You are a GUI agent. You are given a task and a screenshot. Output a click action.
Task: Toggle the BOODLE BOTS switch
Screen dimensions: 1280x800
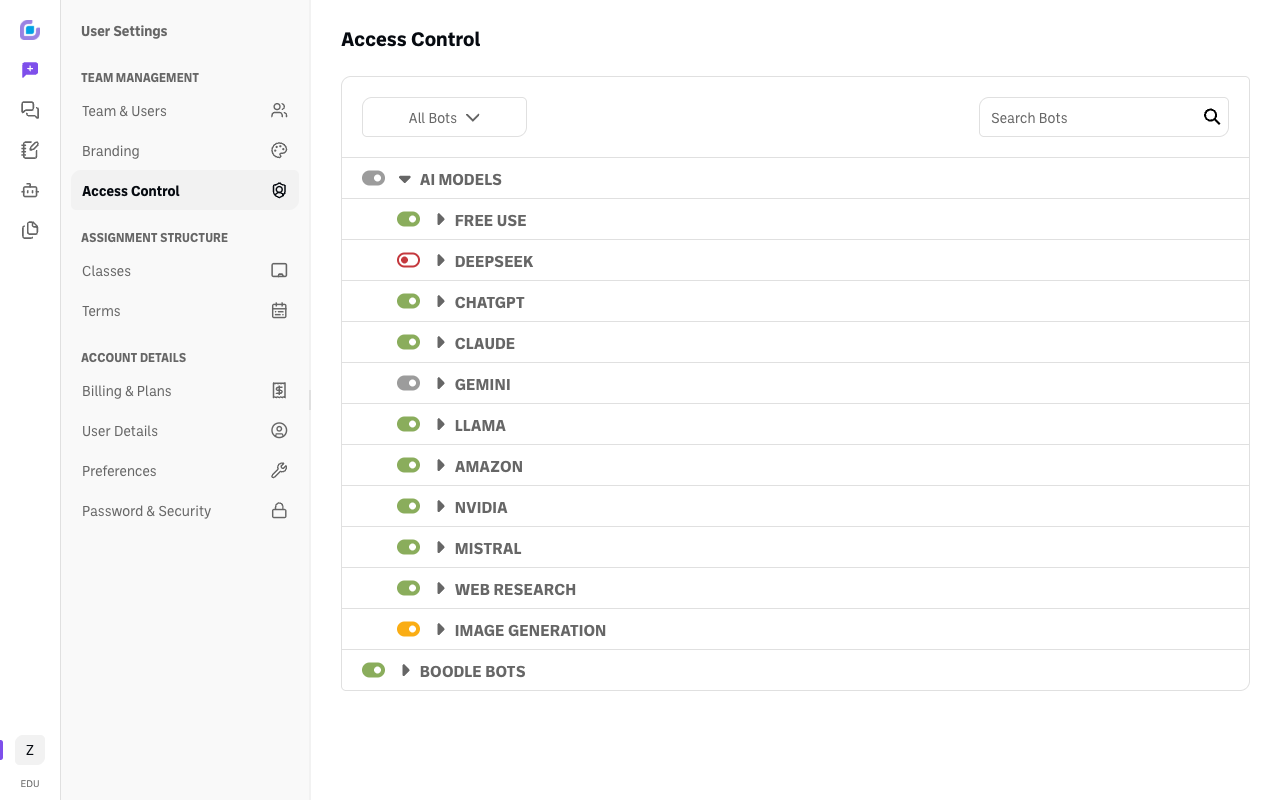click(x=374, y=670)
